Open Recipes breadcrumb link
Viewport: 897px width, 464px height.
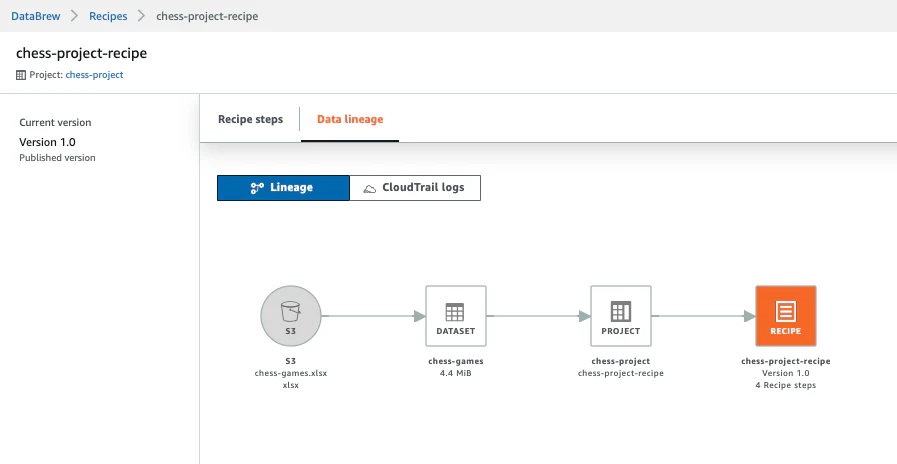tap(108, 16)
